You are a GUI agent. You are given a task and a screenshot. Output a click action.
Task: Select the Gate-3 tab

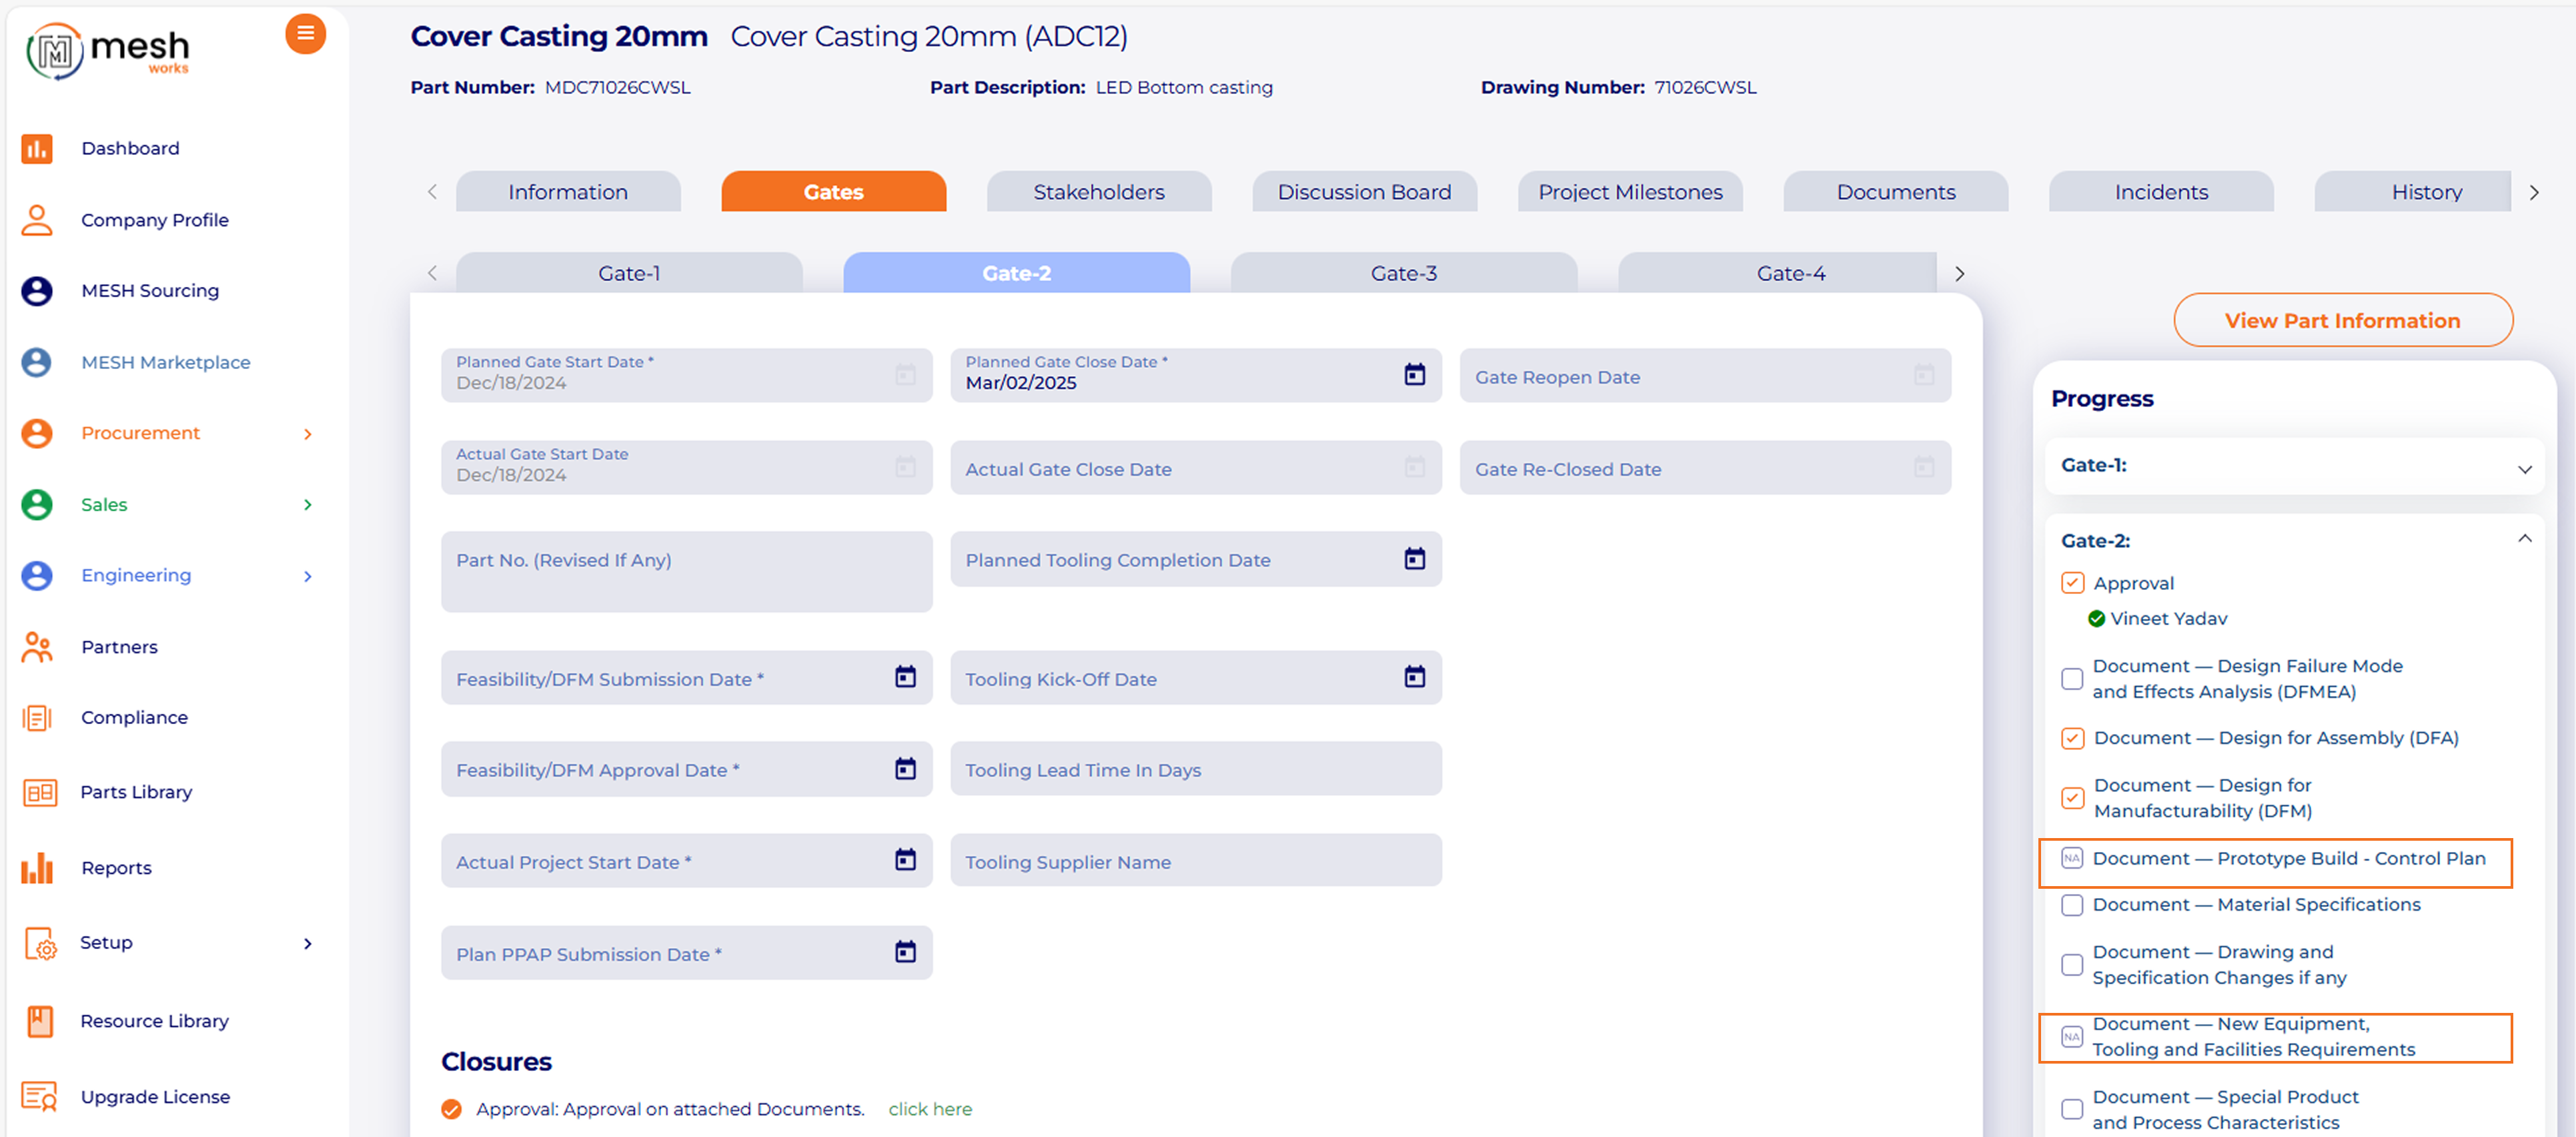tap(1403, 273)
